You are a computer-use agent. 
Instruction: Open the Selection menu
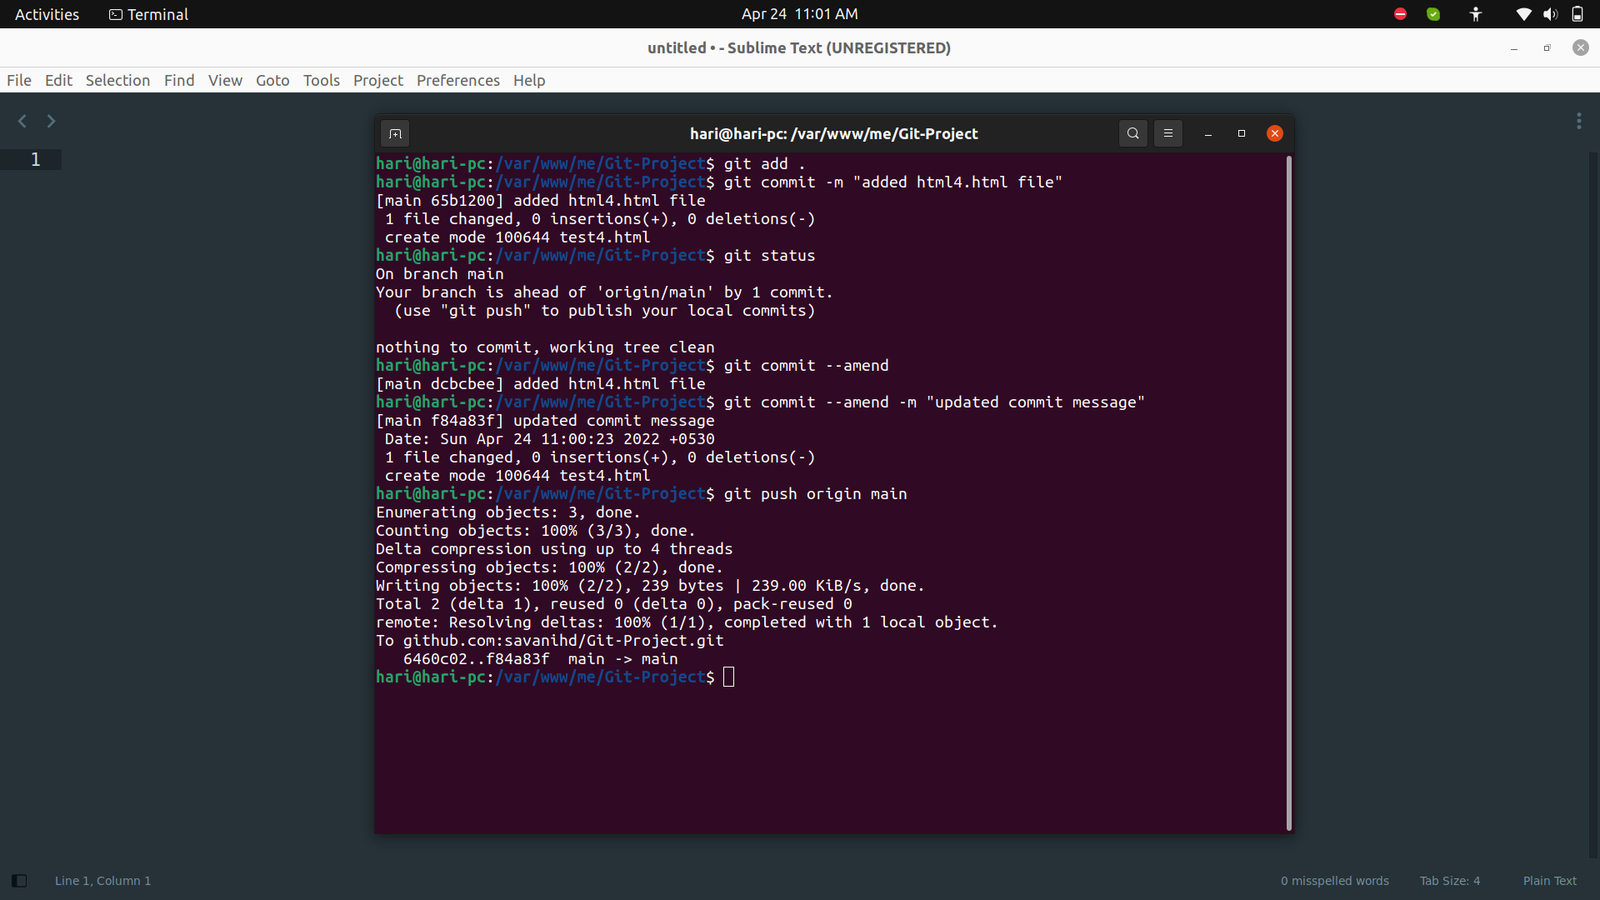[x=117, y=80]
